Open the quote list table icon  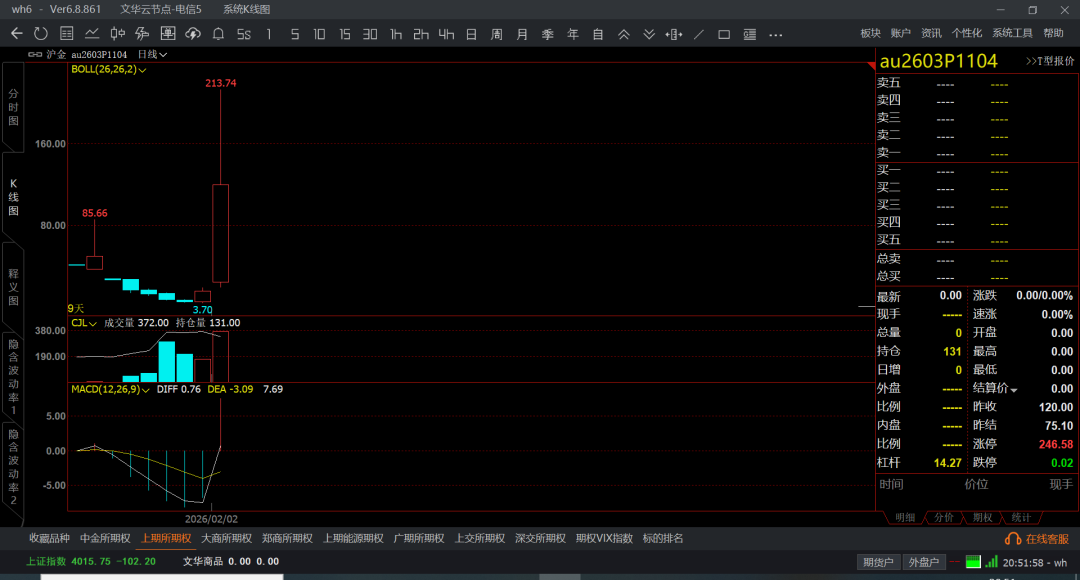pos(66,34)
